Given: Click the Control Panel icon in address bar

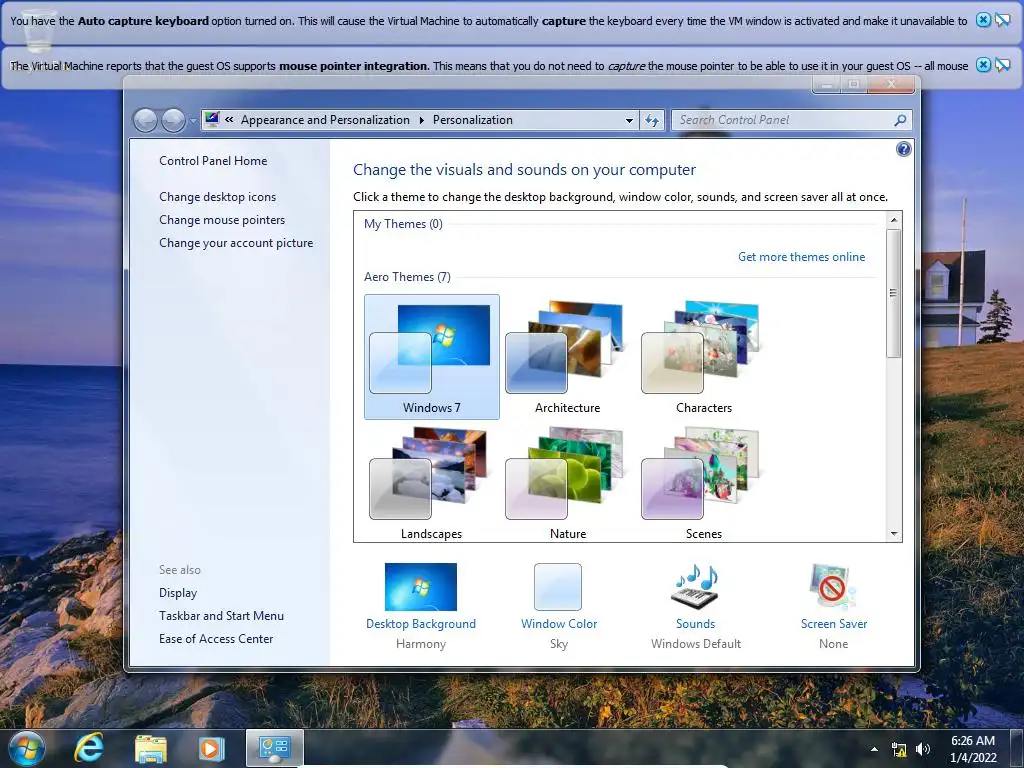Looking at the screenshot, I should pos(212,120).
